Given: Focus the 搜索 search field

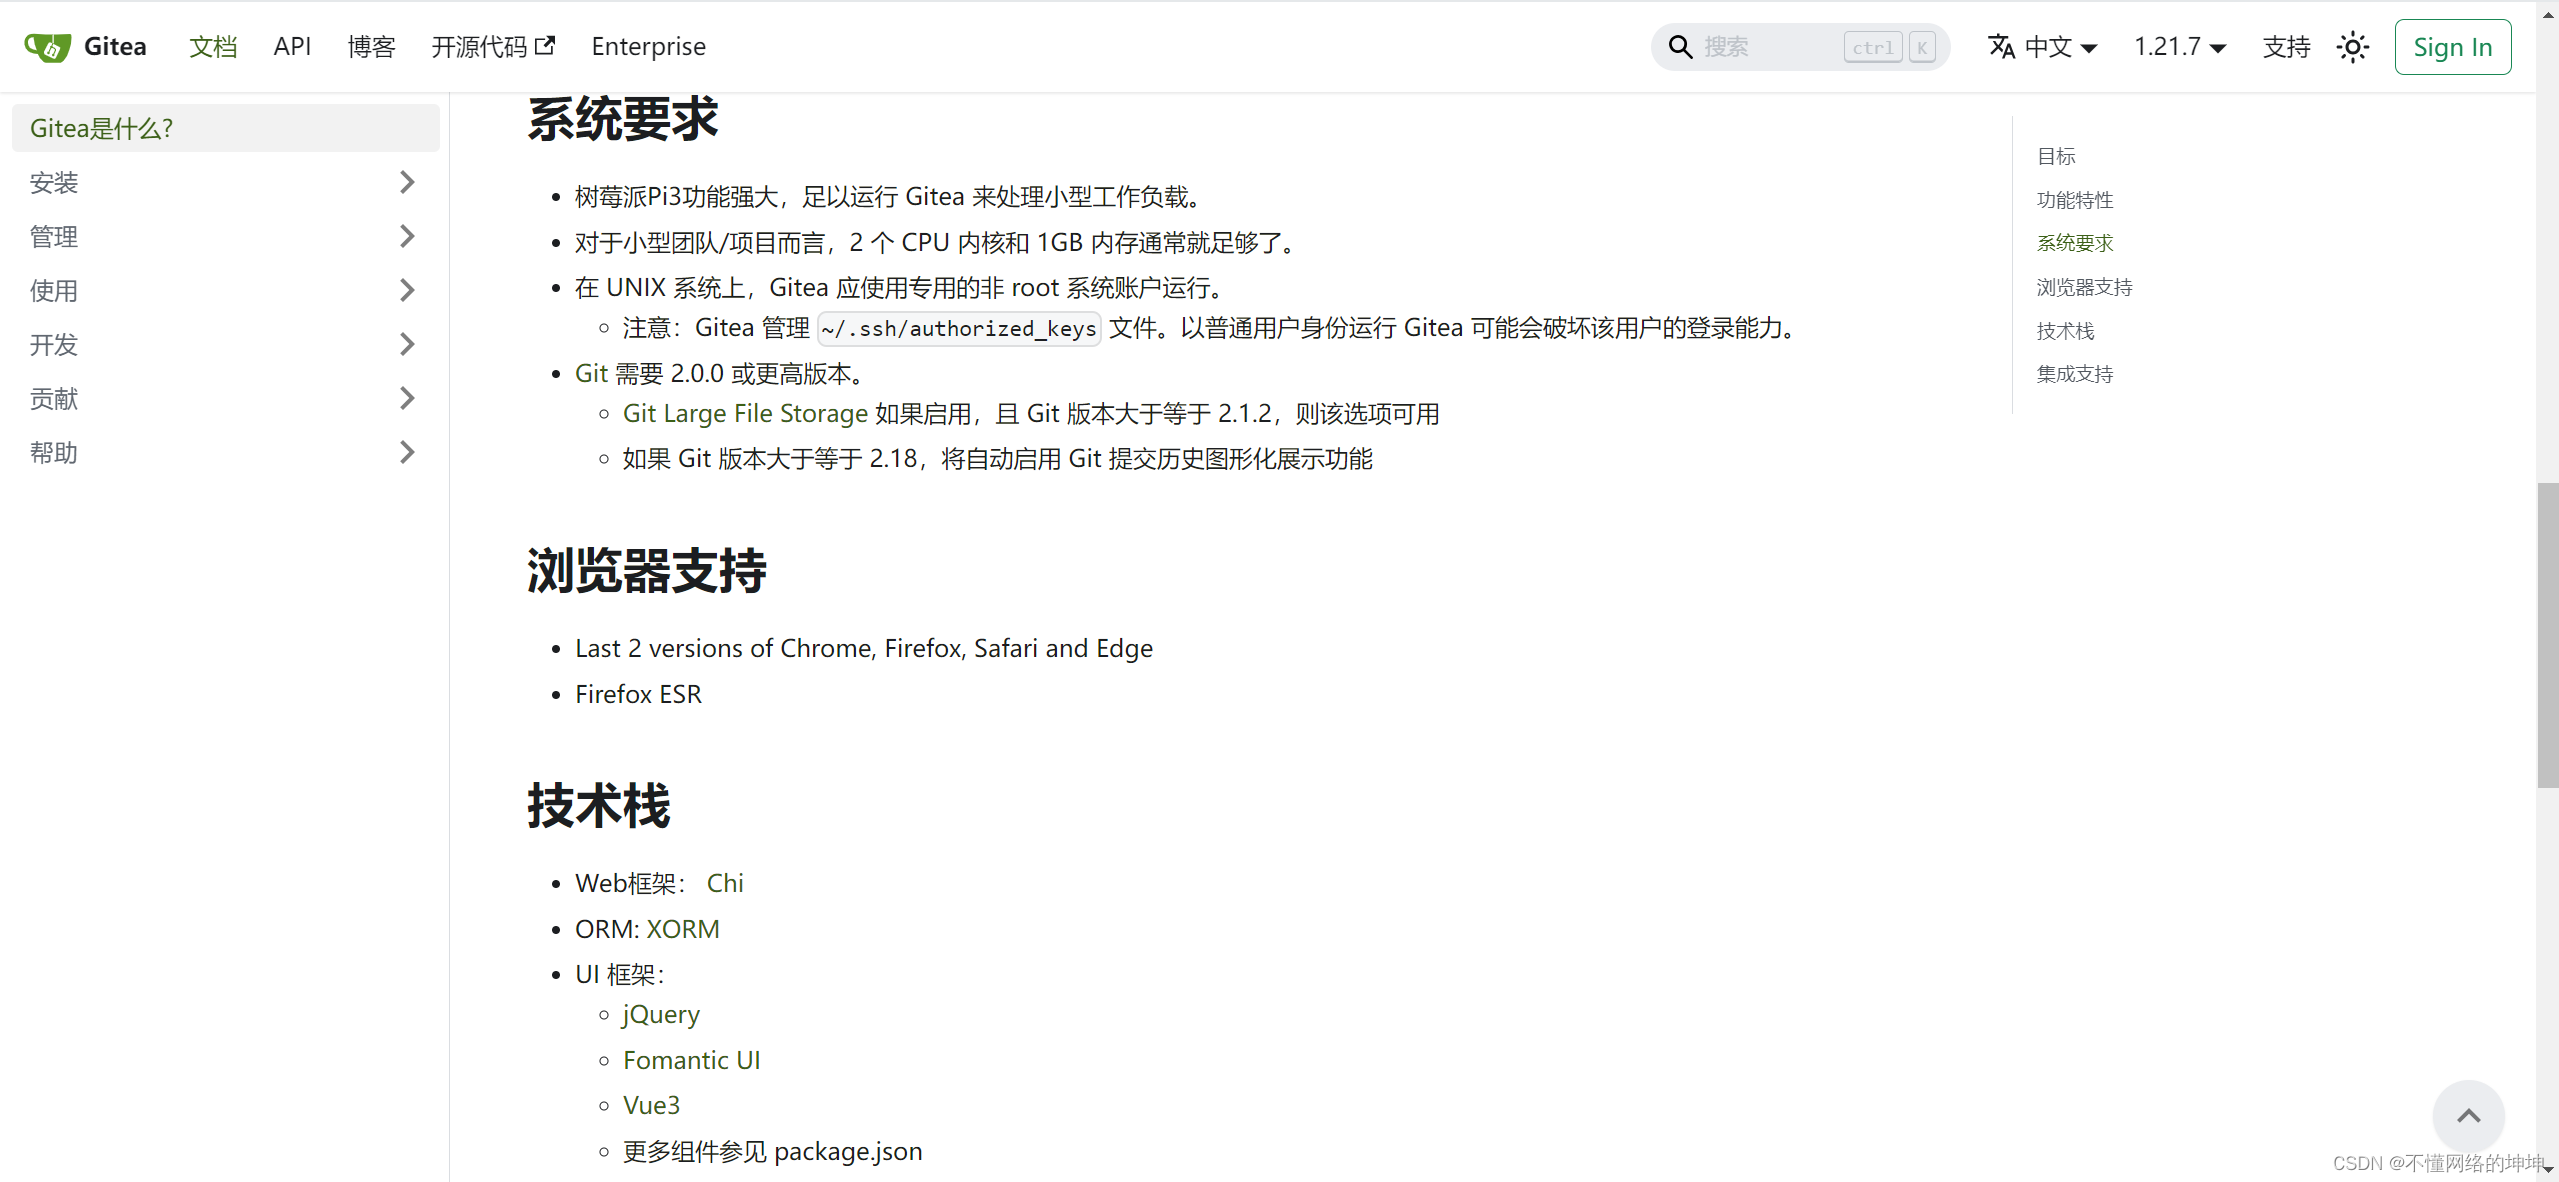Looking at the screenshot, I should [x=1800, y=47].
